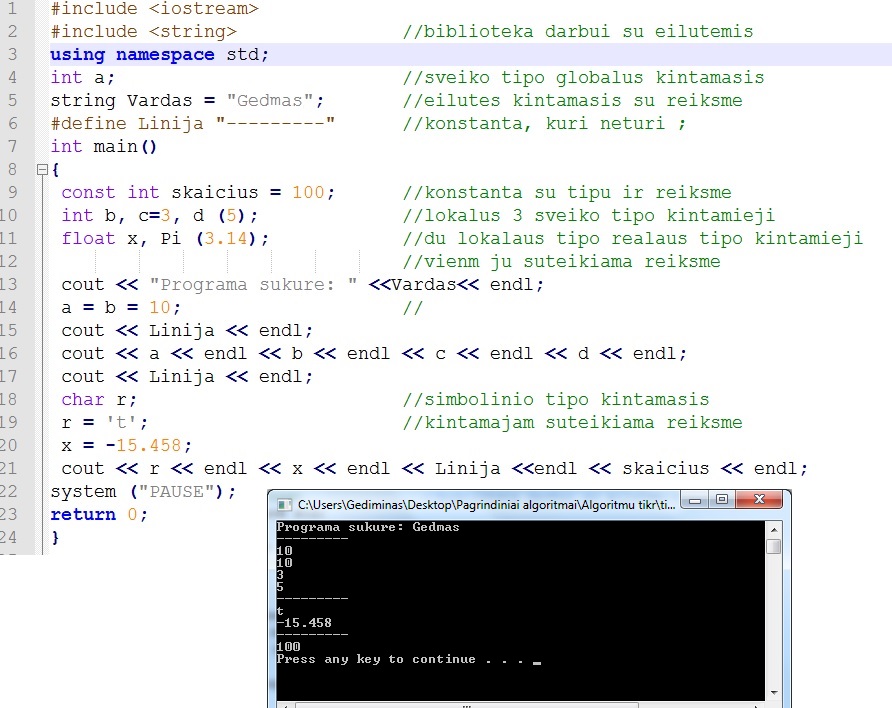The width and height of the screenshot is (892, 708).
Task: Click the cout statement printing r and skaicius
Action: click(435, 469)
